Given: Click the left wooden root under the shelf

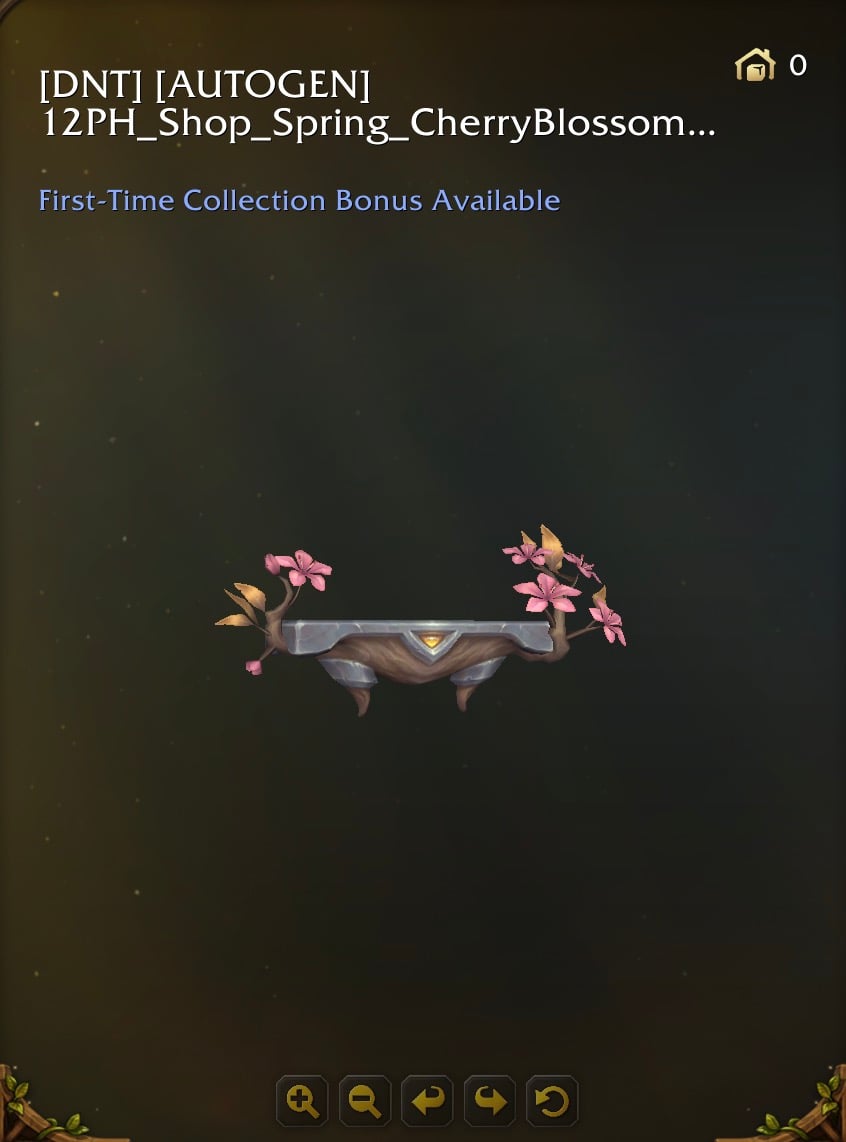Looking at the screenshot, I should coord(361,701).
